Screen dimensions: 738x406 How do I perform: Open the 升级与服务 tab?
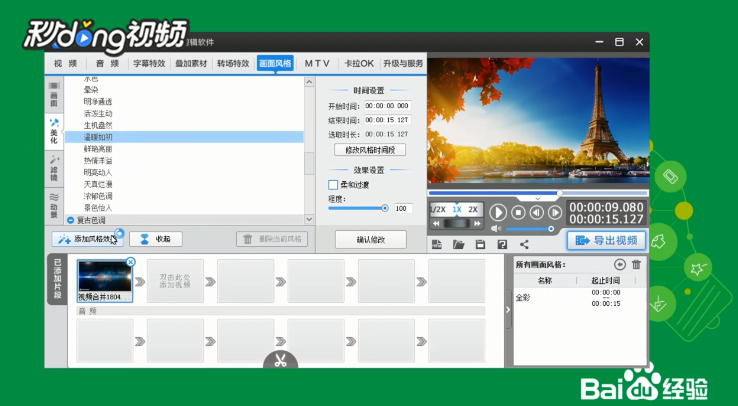(x=403, y=64)
